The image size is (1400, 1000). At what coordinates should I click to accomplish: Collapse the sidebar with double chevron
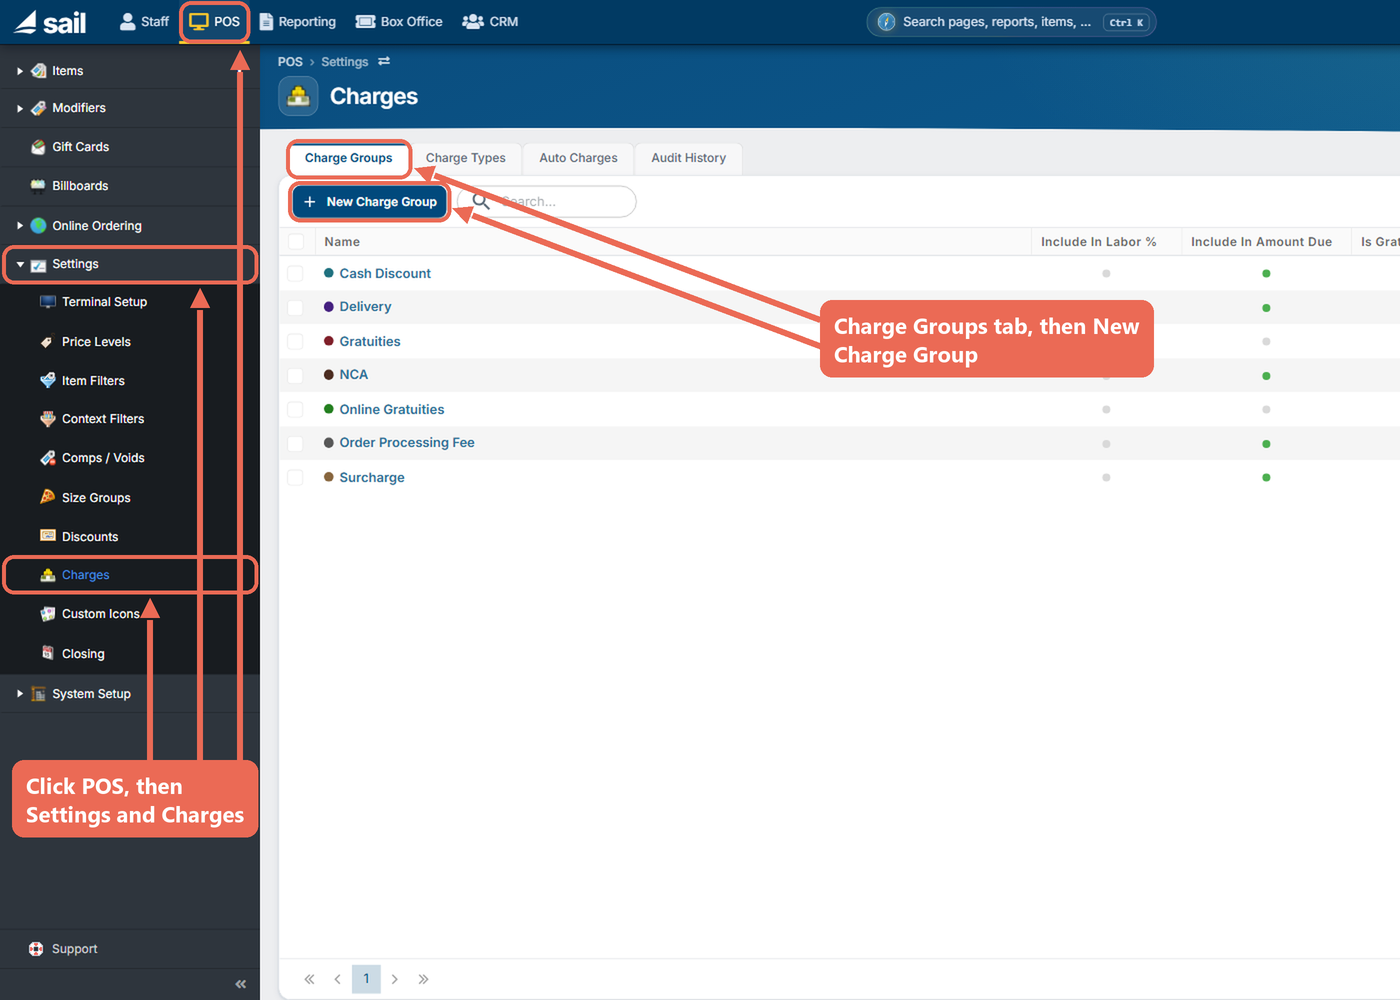[x=241, y=984]
